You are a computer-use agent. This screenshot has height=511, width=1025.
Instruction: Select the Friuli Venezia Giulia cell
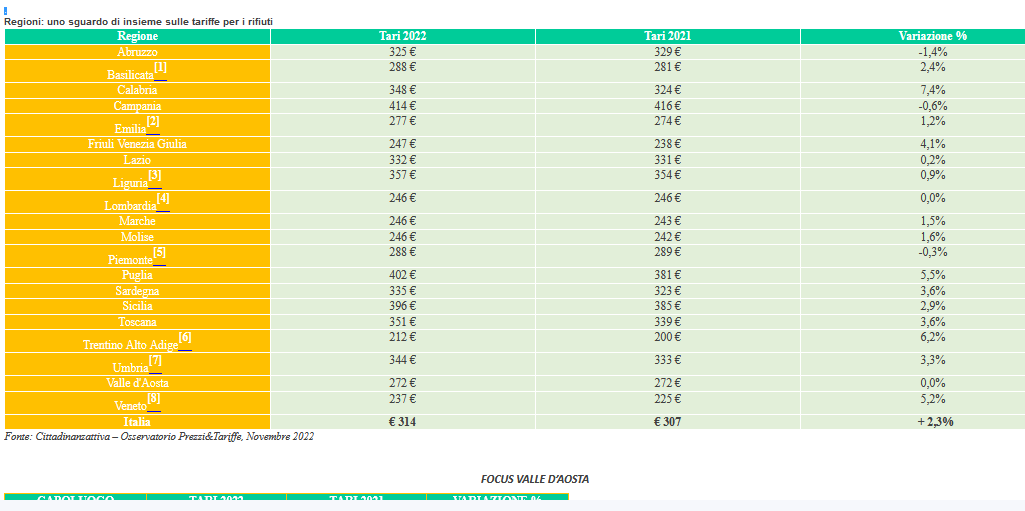pos(137,144)
